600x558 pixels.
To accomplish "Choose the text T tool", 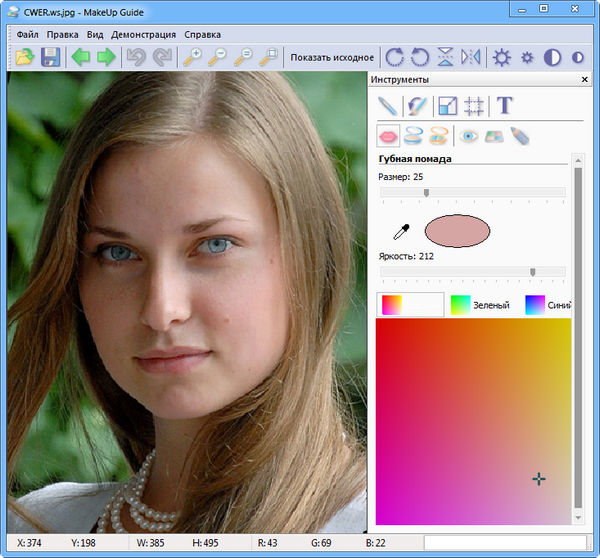I will (505, 105).
